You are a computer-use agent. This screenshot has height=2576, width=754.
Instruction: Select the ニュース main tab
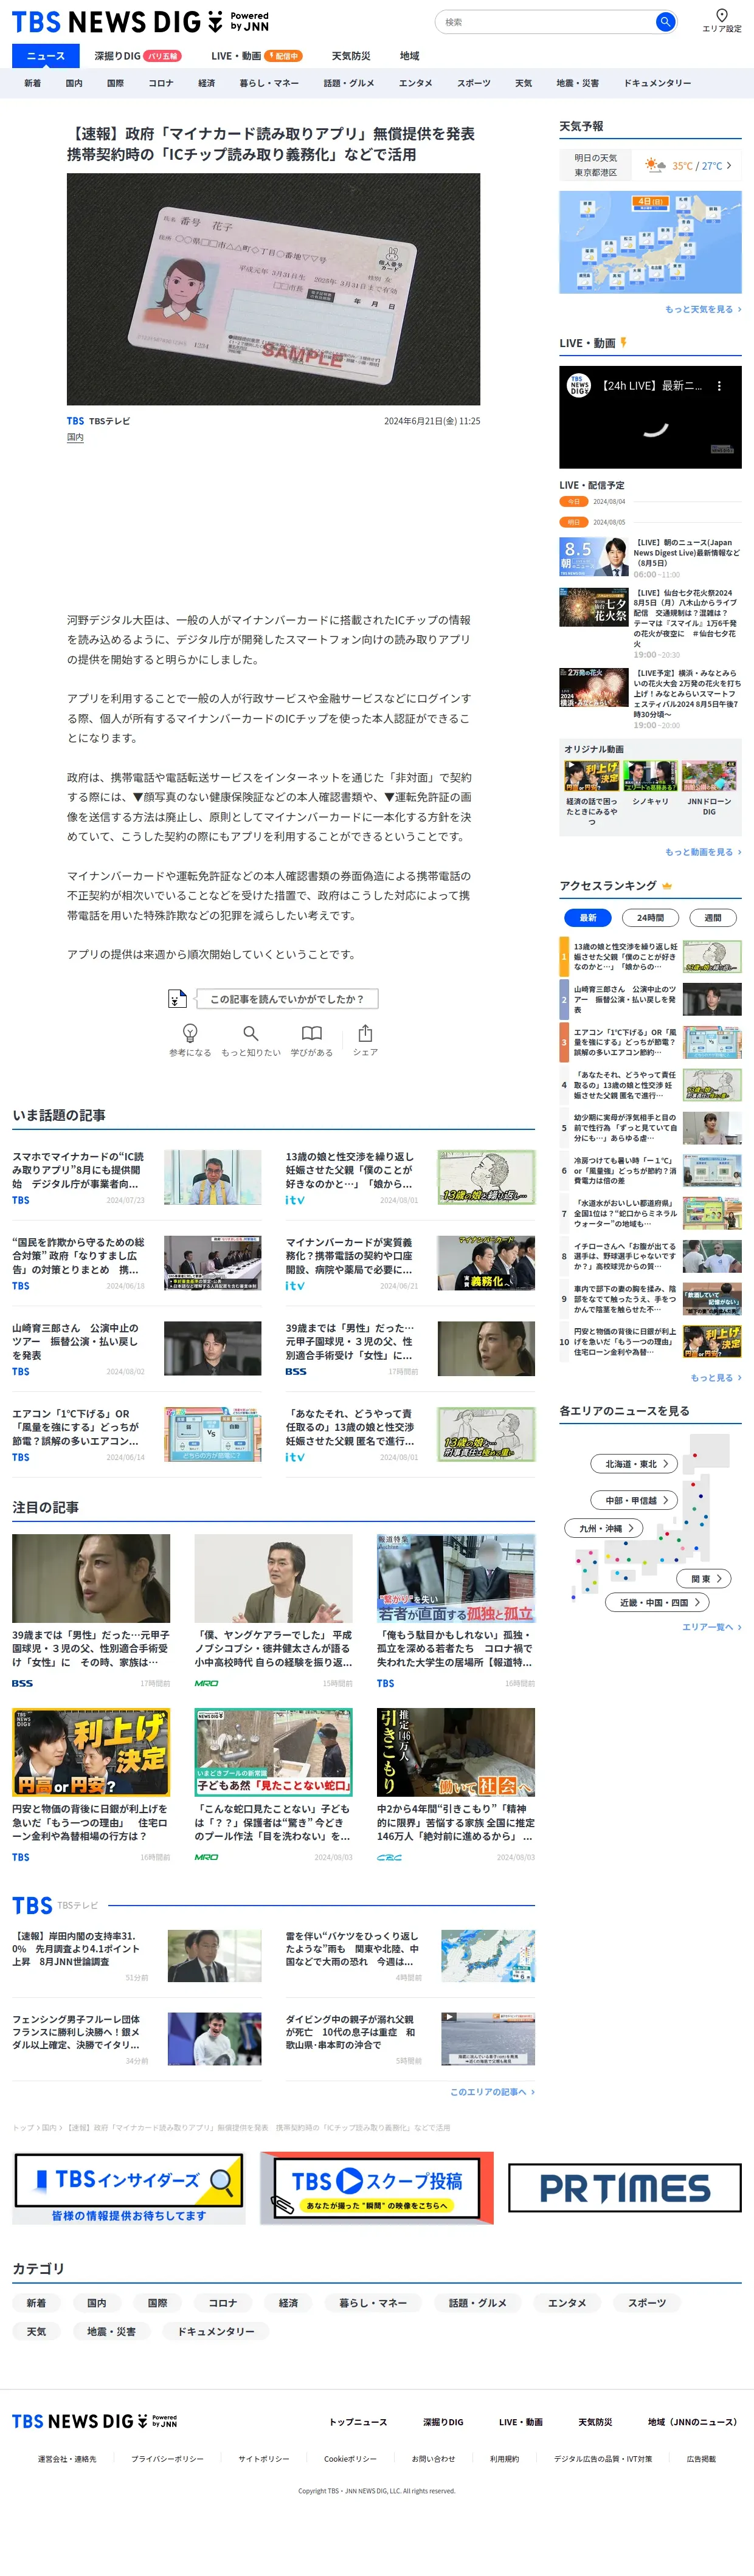tap(45, 56)
